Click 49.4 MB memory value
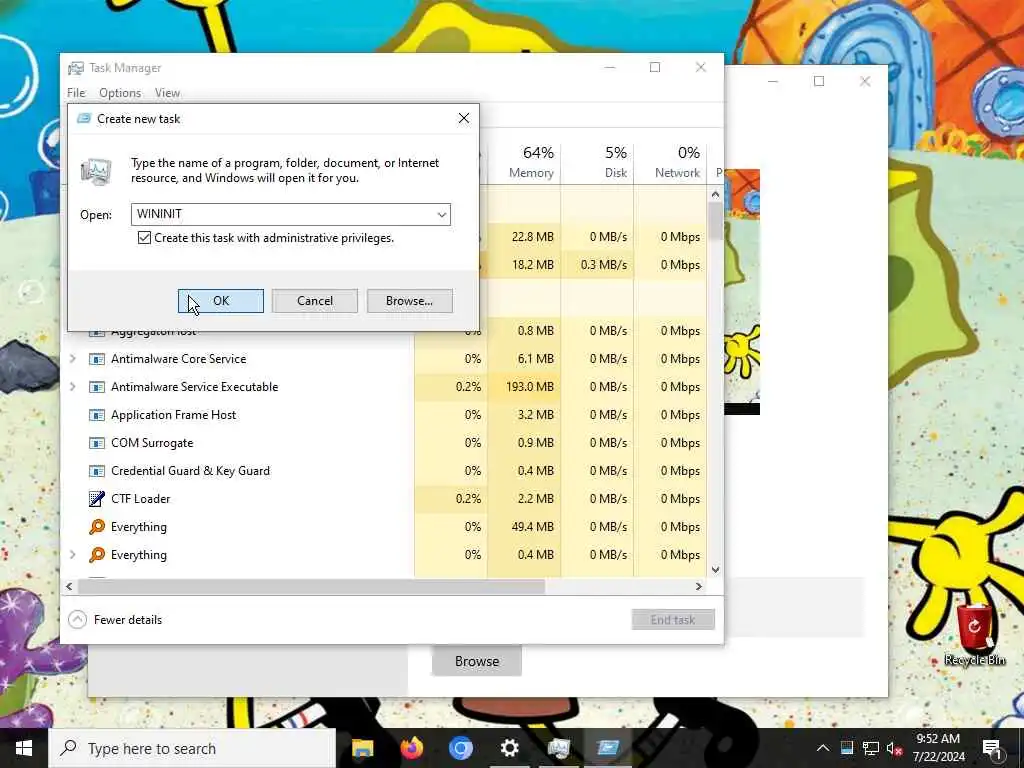The height and width of the screenshot is (768, 1024). (x=533, y=526)
